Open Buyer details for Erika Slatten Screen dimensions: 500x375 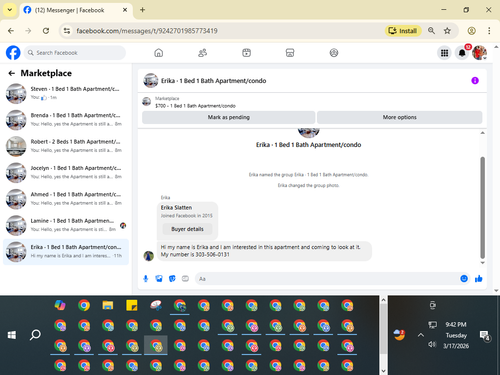[187, 229]
